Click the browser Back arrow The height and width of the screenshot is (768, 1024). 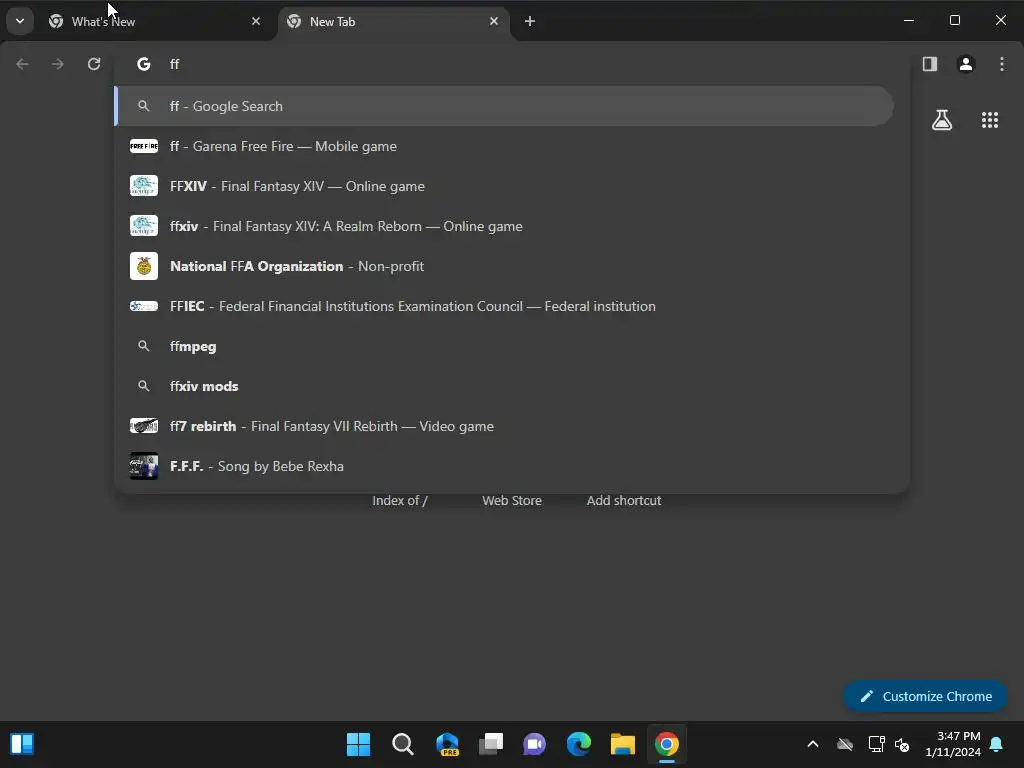click(x=22, y=64)
